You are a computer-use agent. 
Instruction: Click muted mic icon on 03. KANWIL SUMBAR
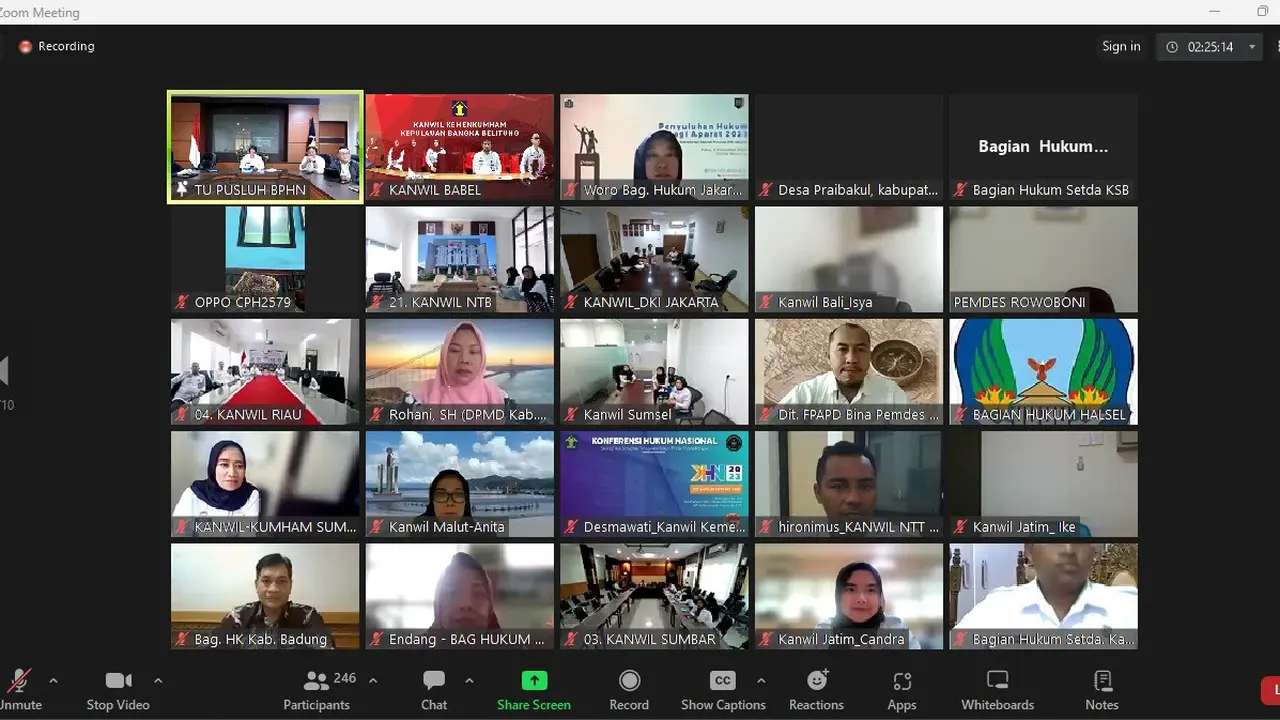(571, 639)
